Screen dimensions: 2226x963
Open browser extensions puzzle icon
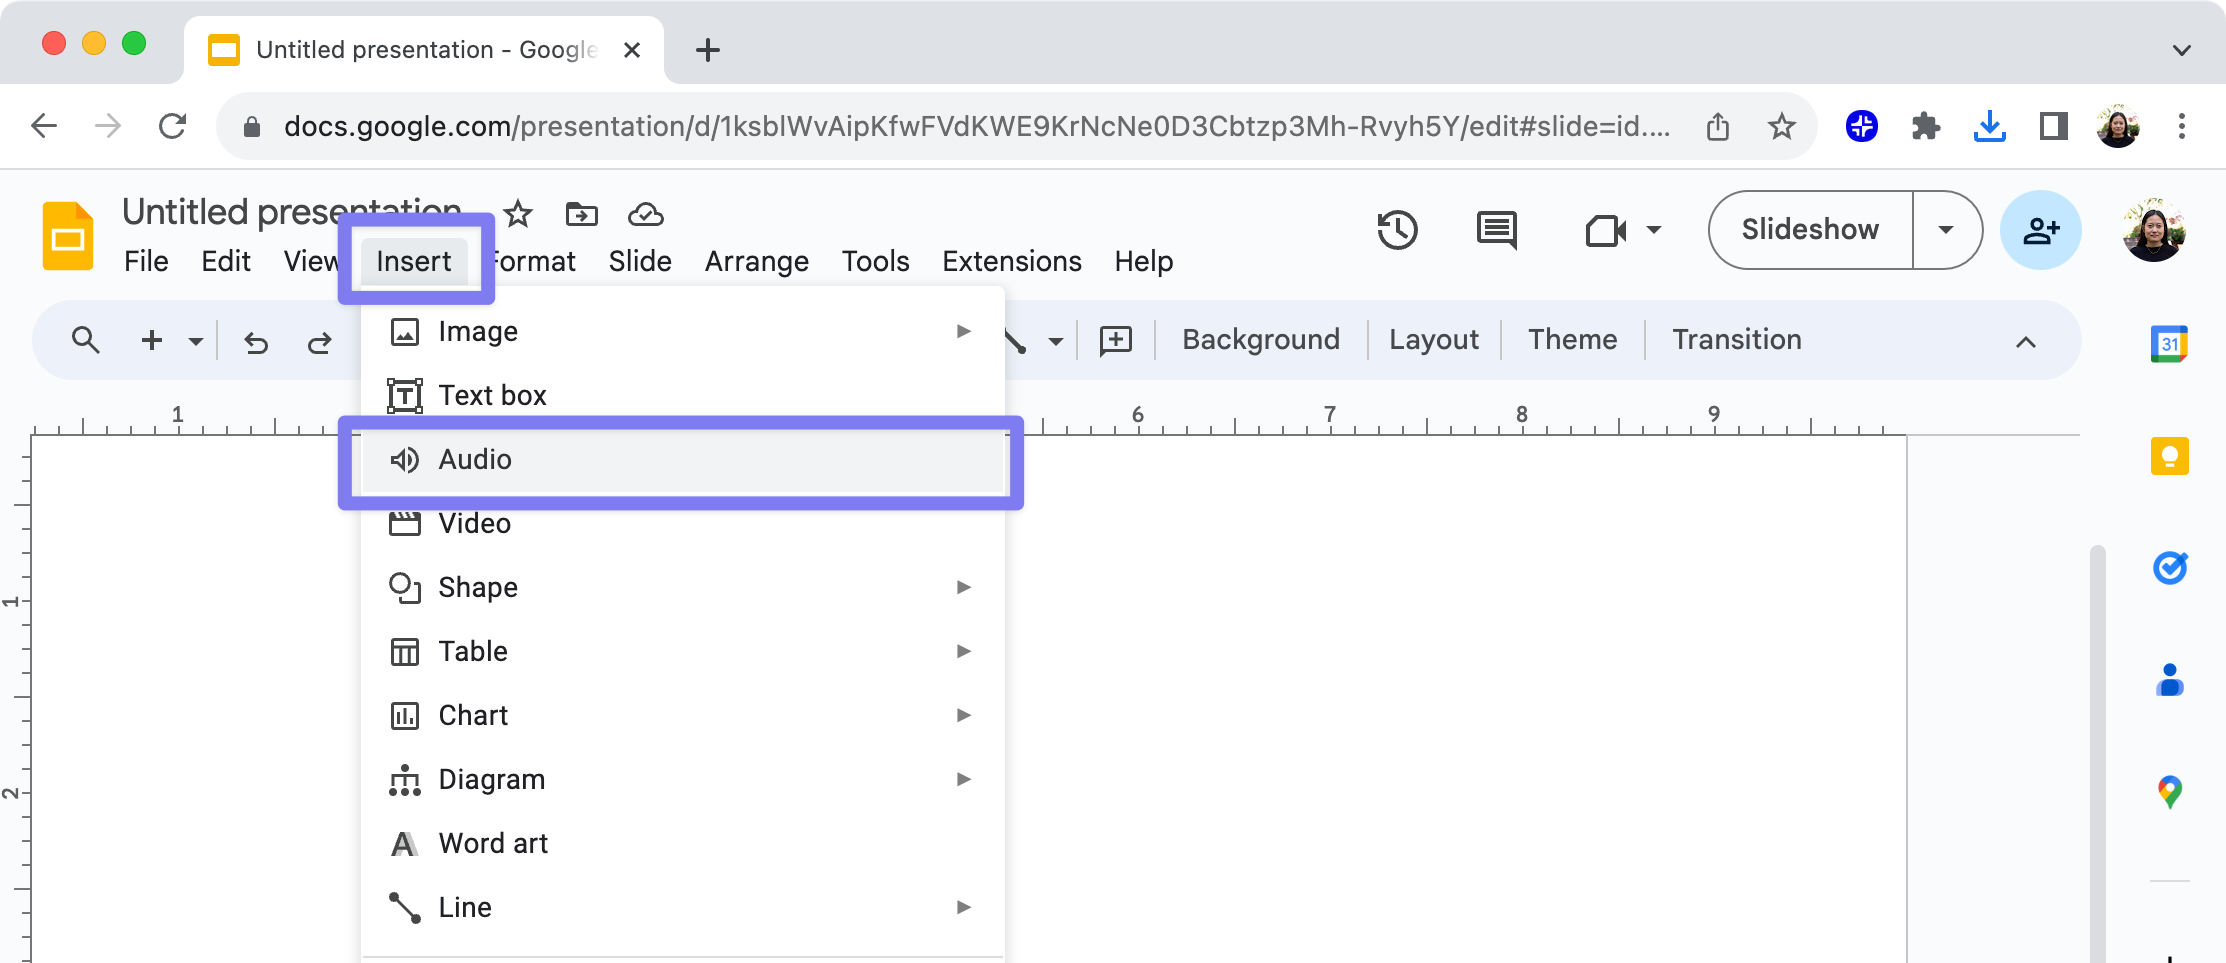pyautogui.click(x=1925, y=126)
